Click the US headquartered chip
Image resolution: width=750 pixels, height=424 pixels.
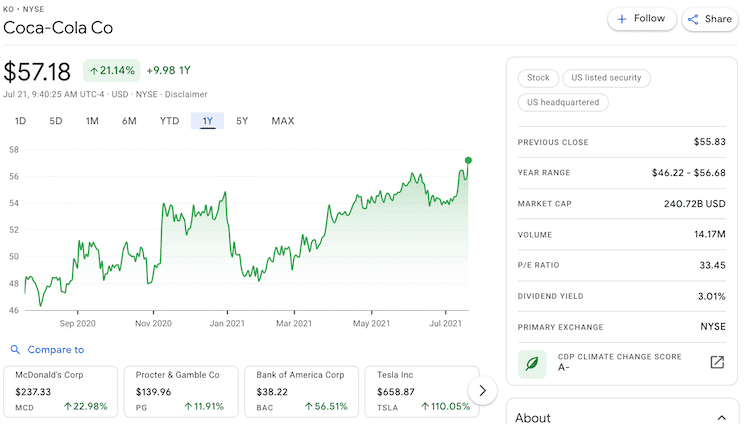(563, 102)
